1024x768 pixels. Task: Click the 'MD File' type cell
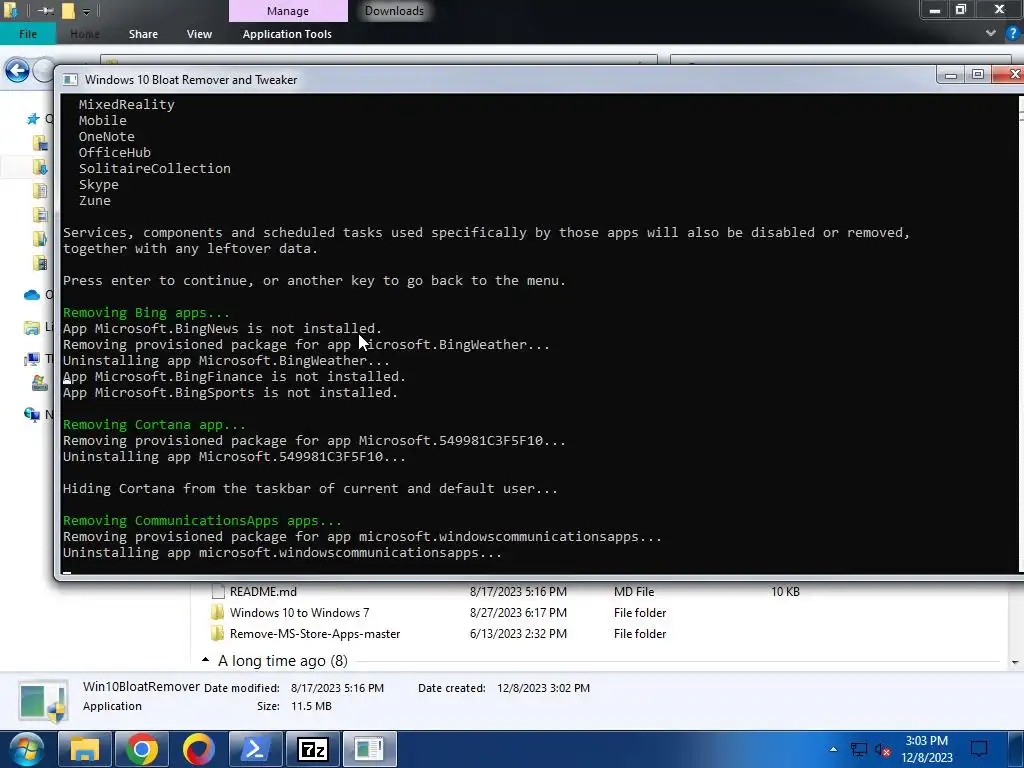tap(633, 592)
